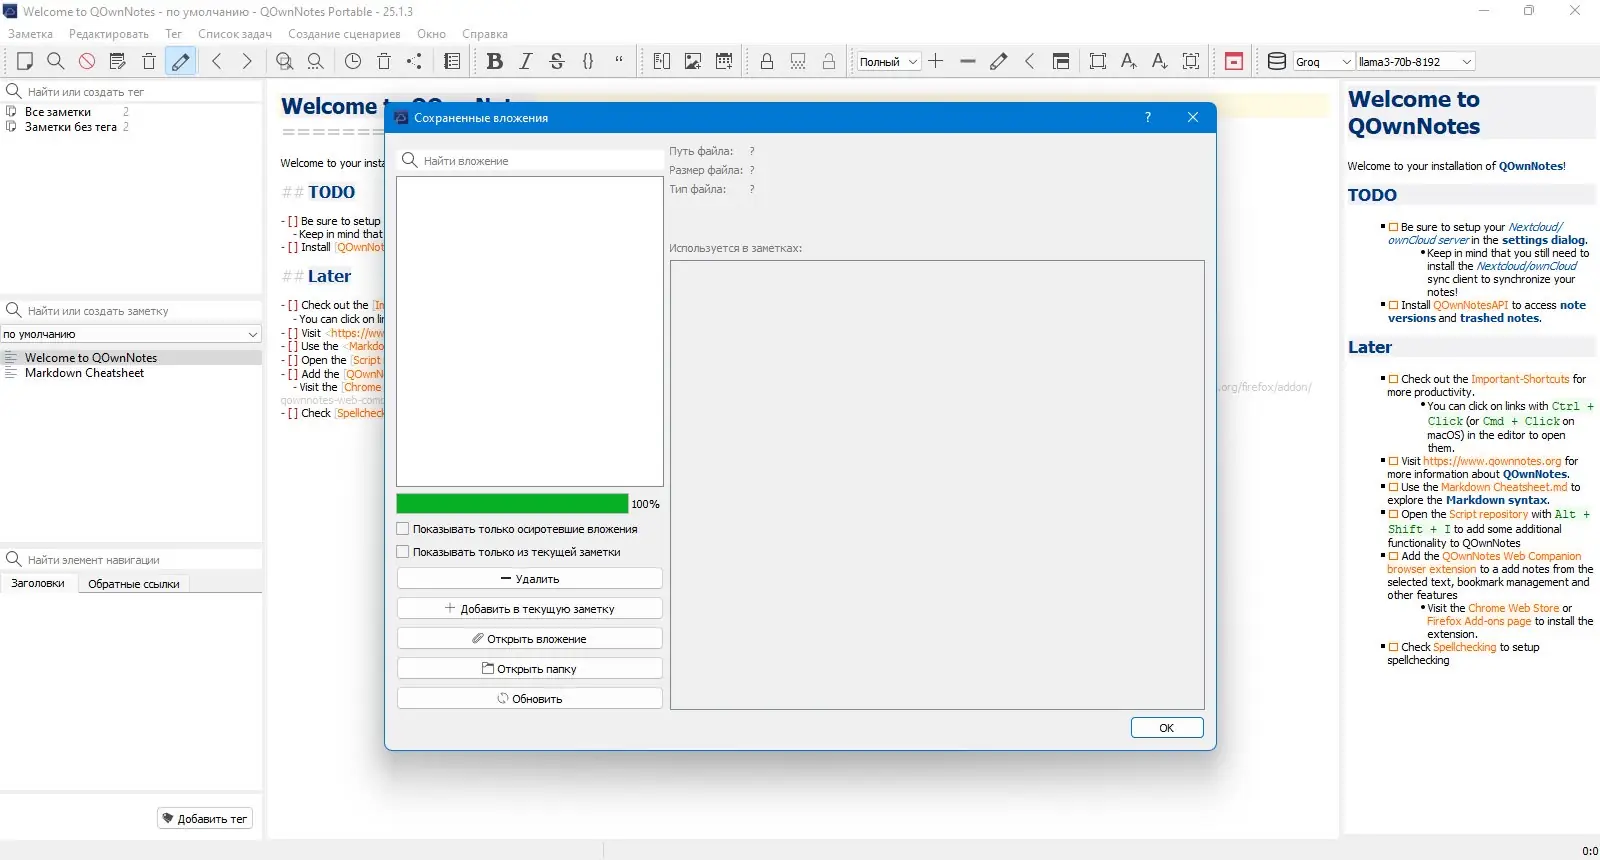
Task: Enable 'Показывать только осиротевшие вложения' checkbox
Action: tap(403, 529)
